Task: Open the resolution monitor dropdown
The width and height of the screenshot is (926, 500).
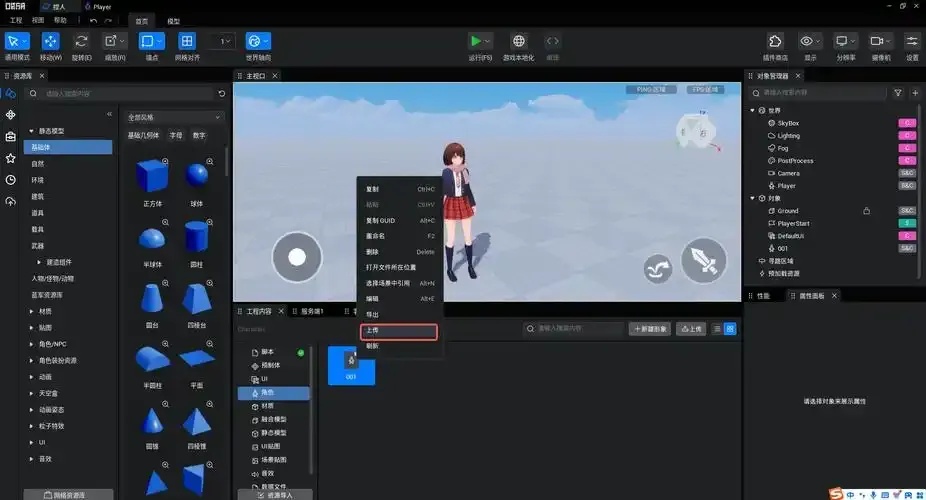Action: click(x=845, y=41)
